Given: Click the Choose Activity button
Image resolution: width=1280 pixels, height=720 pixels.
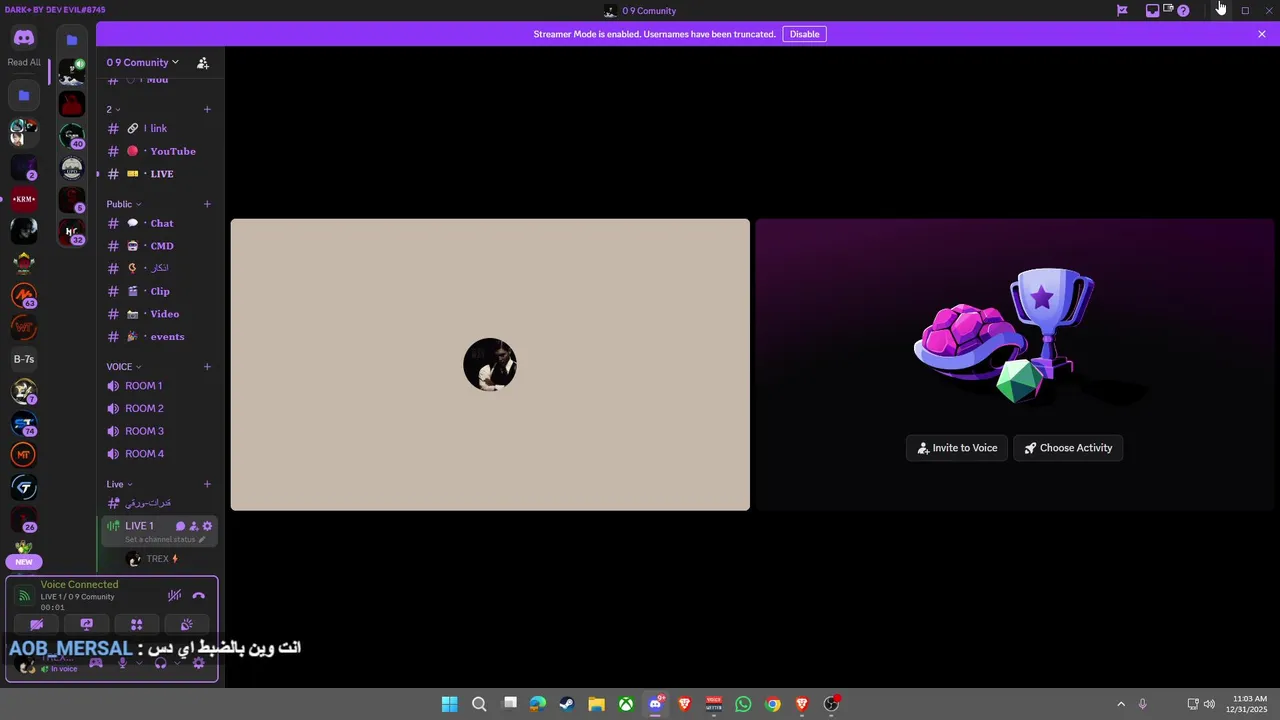Looking at the screenshot, I should (1068, 448).
